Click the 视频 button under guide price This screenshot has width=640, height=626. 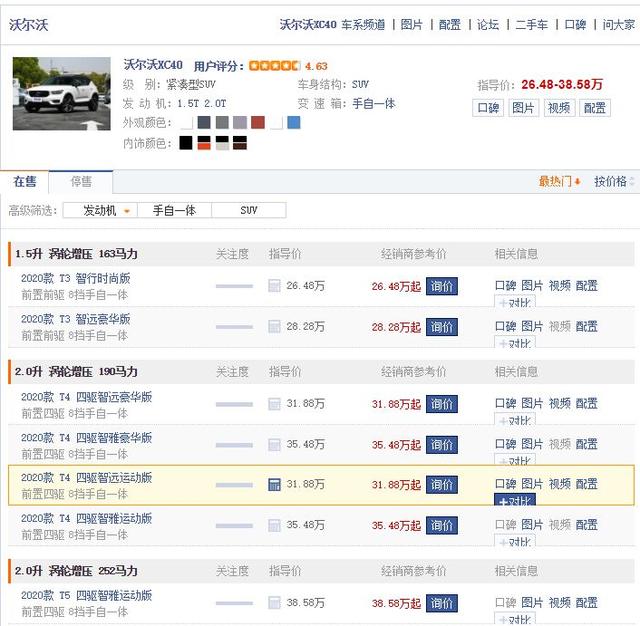(559, 108)
